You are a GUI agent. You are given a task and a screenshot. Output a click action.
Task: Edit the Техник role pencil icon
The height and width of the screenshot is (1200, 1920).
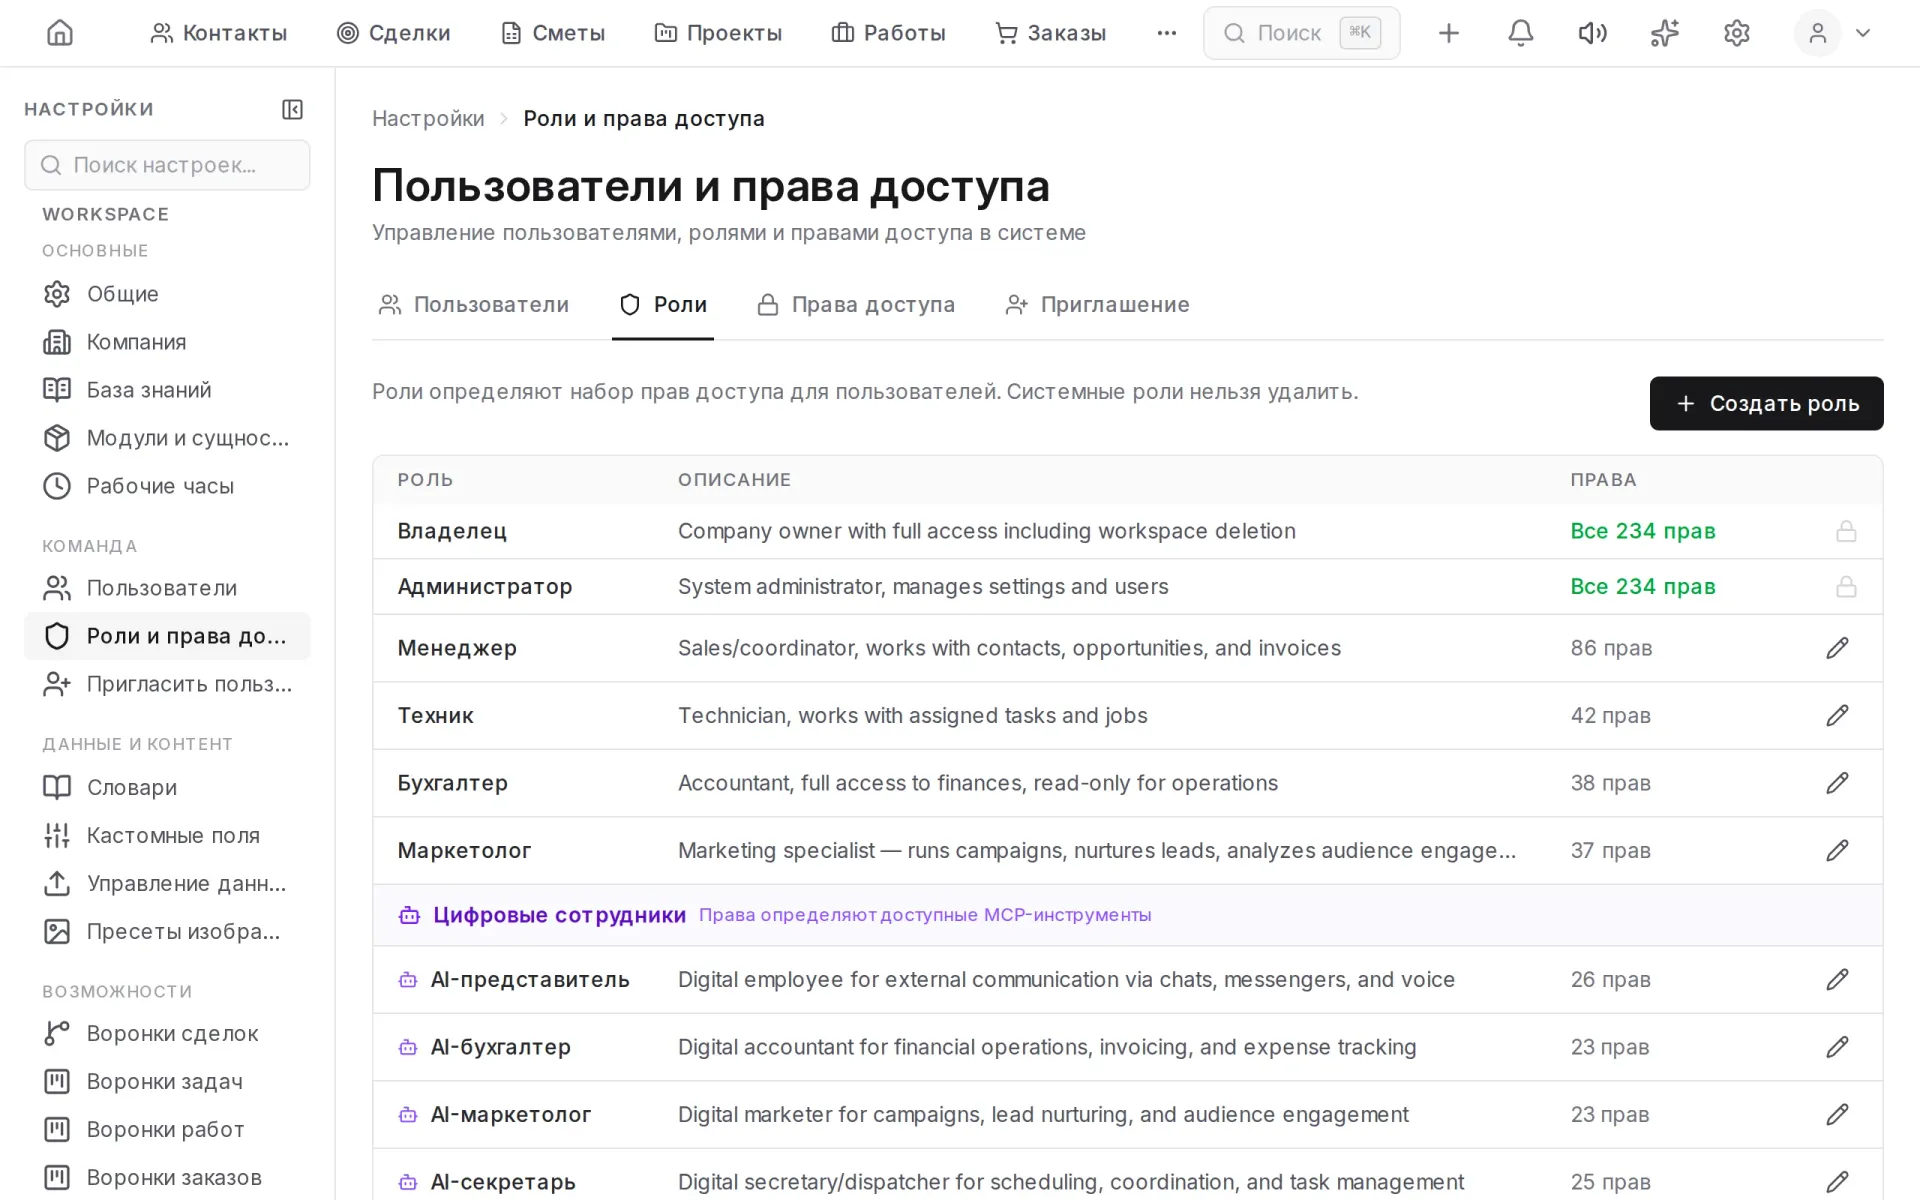[x=1837, y=715]
